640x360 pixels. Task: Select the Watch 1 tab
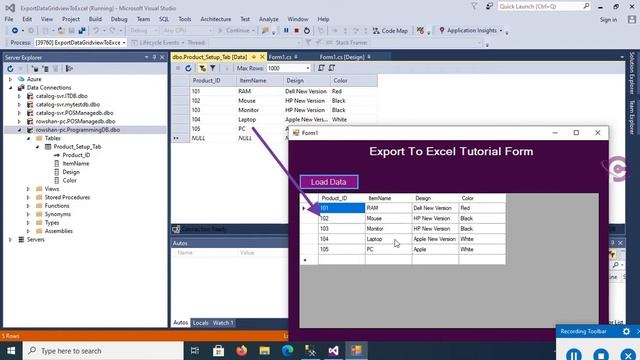pos(223,323)
